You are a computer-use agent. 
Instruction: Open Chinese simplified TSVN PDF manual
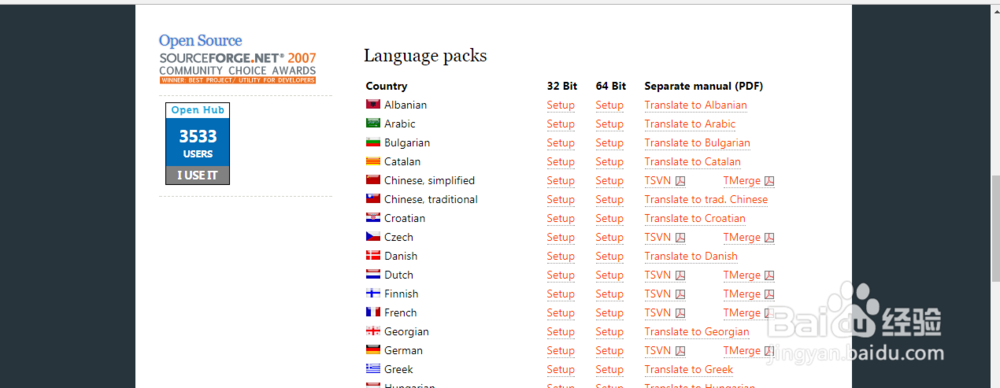665,181
